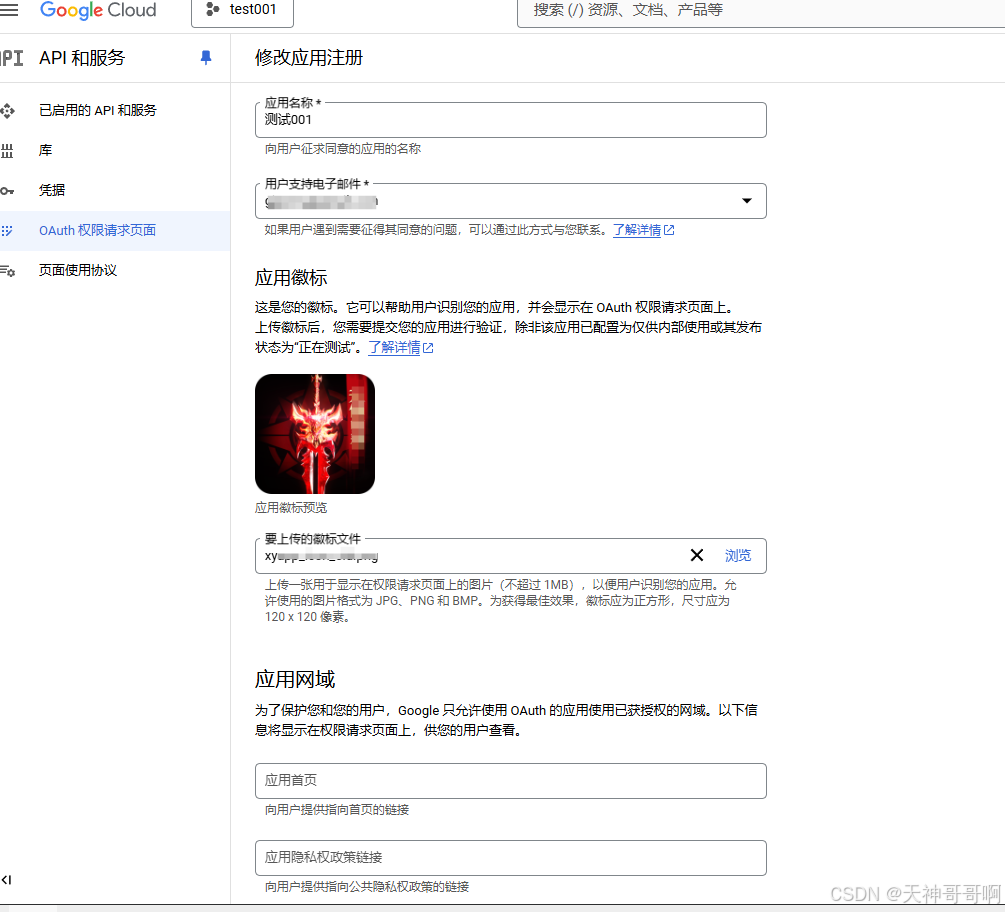Click the API product icon in sidebar header
Image resolution: width=1005 pixels, height=912 pixels.
click(12, 58)
